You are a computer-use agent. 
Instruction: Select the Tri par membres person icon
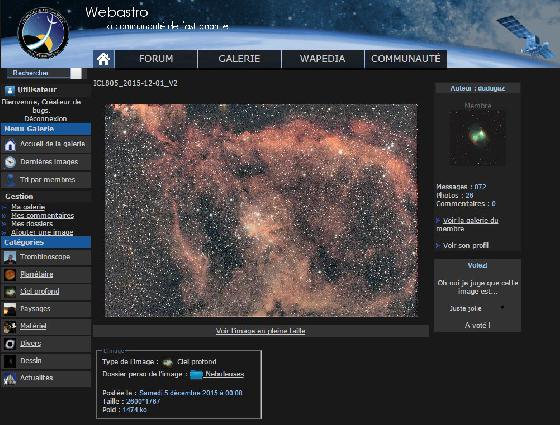(10, 180)
